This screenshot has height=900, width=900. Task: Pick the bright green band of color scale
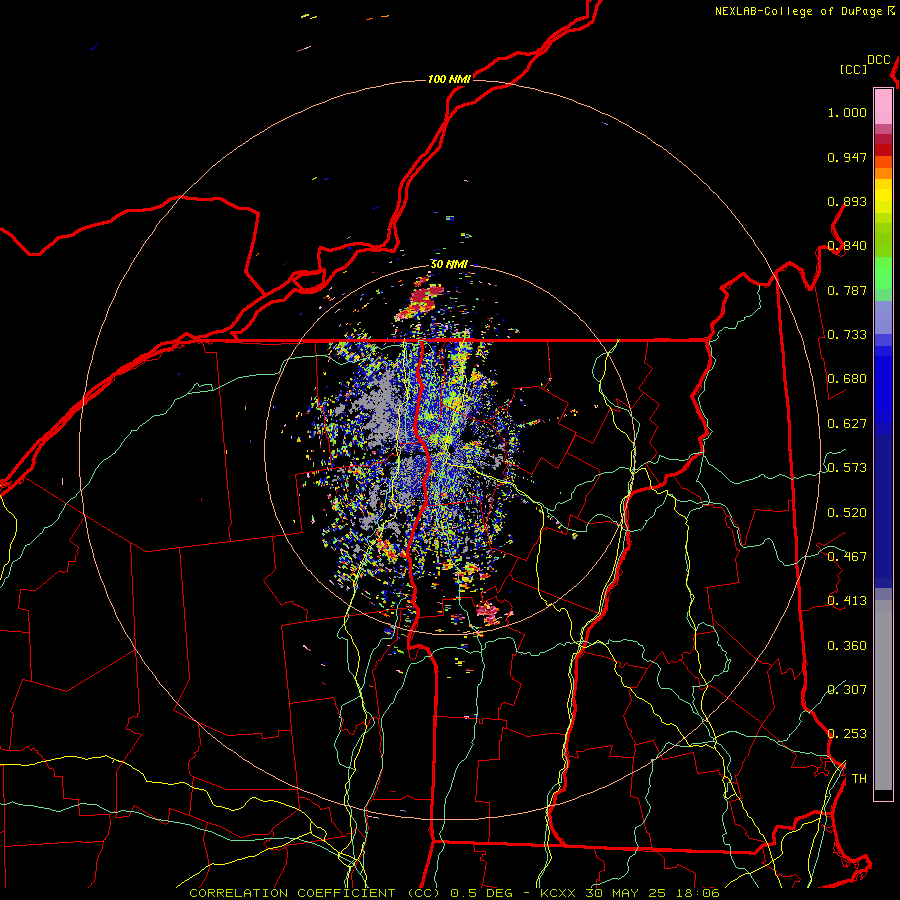coord(883,273)
